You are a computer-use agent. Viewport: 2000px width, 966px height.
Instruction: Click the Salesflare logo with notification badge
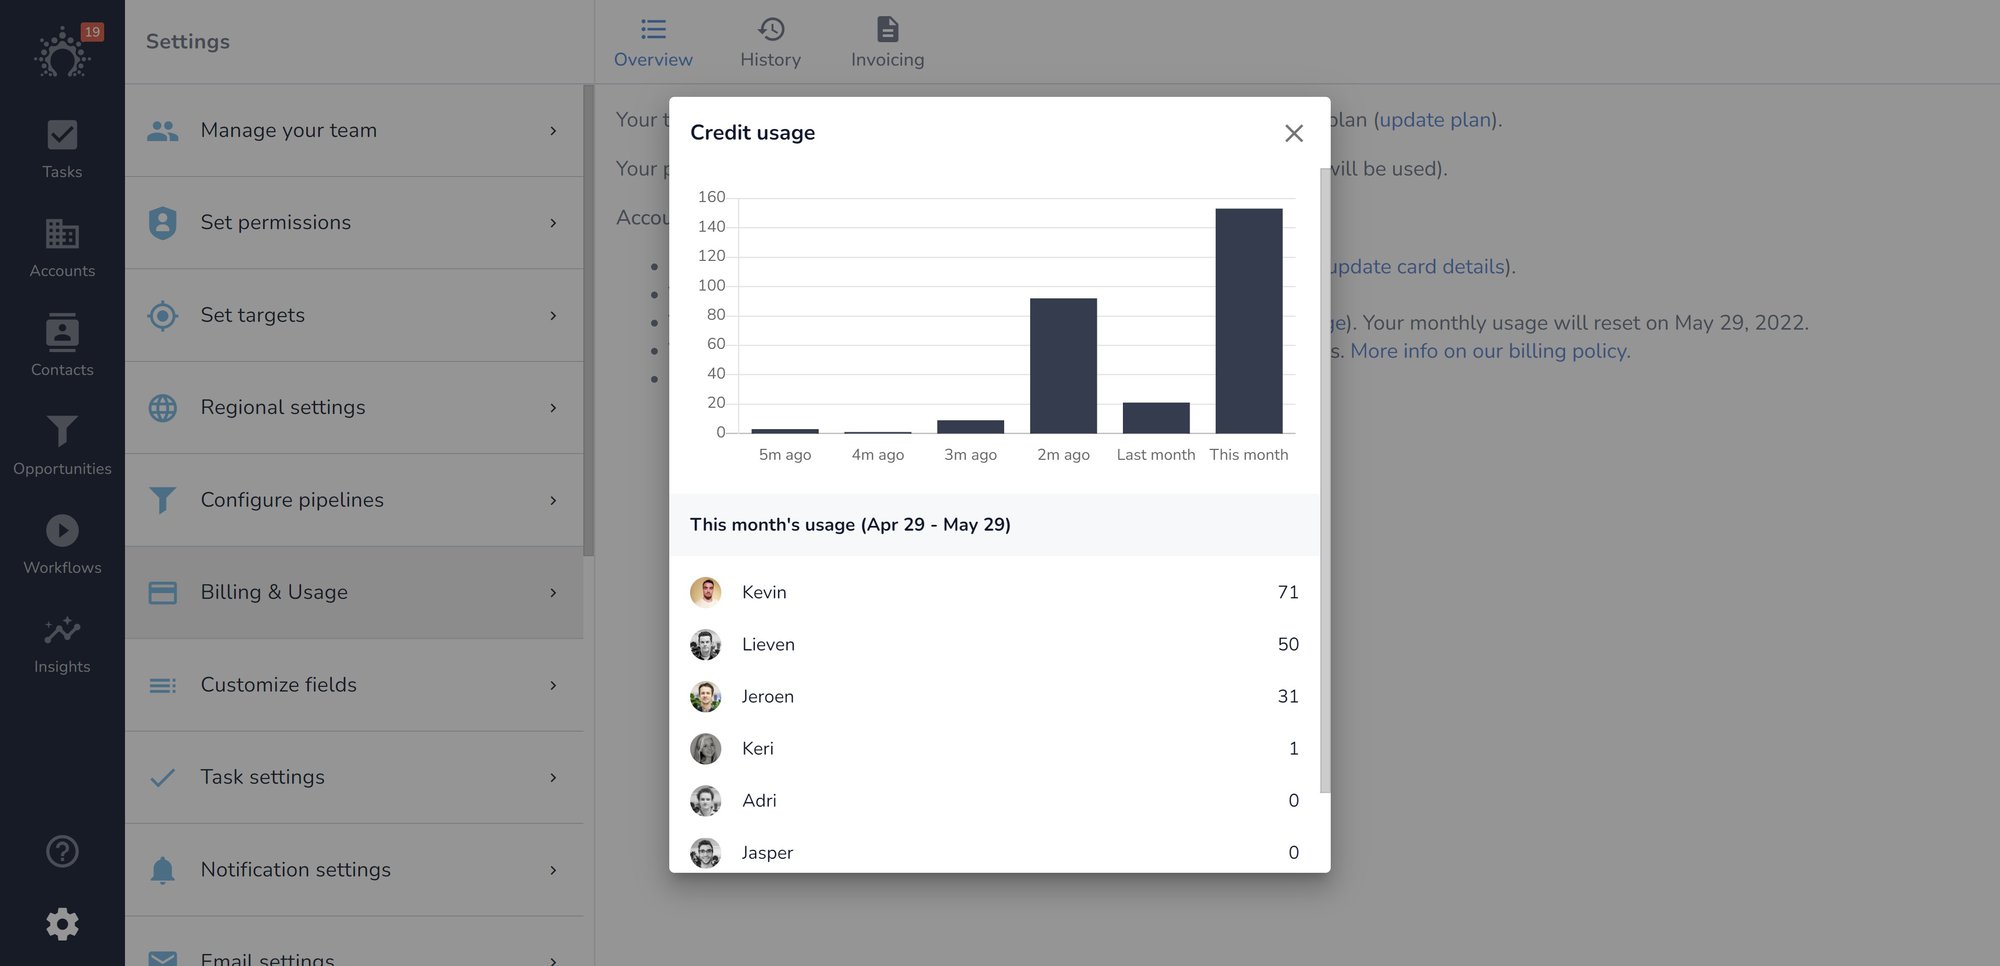(x=64, y=52)
